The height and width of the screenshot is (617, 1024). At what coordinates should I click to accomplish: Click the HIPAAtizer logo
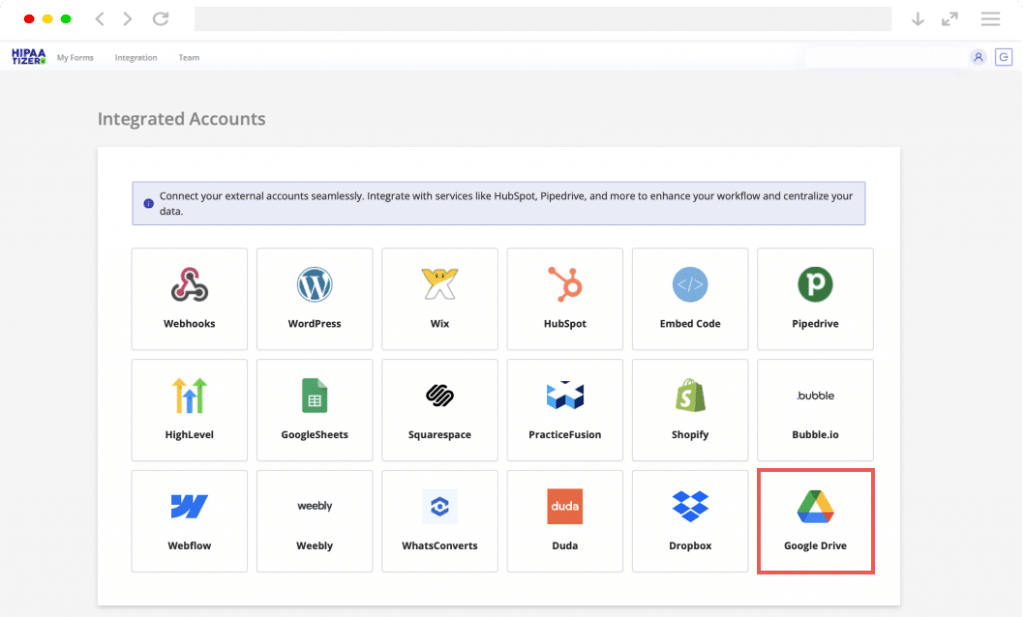click(29, 57)
